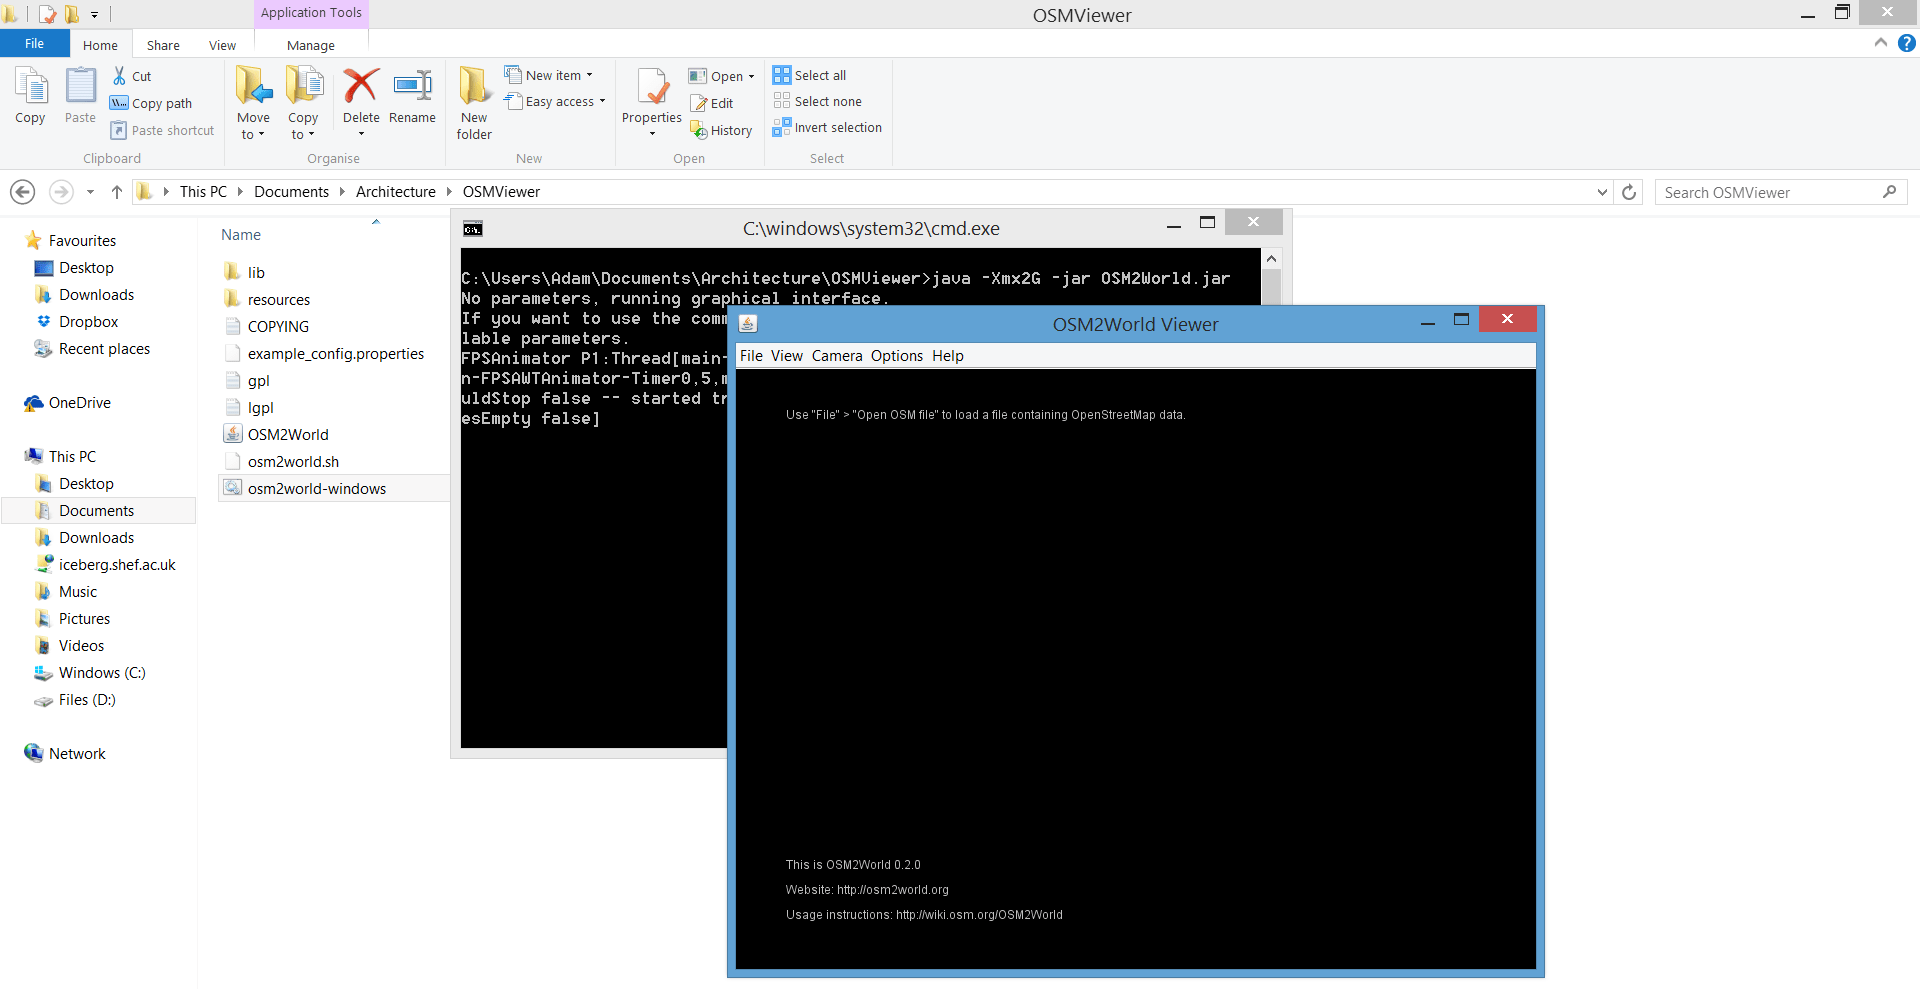Expand the Easy access dropdown
The image size is (1920, 989).
(602, 101)
